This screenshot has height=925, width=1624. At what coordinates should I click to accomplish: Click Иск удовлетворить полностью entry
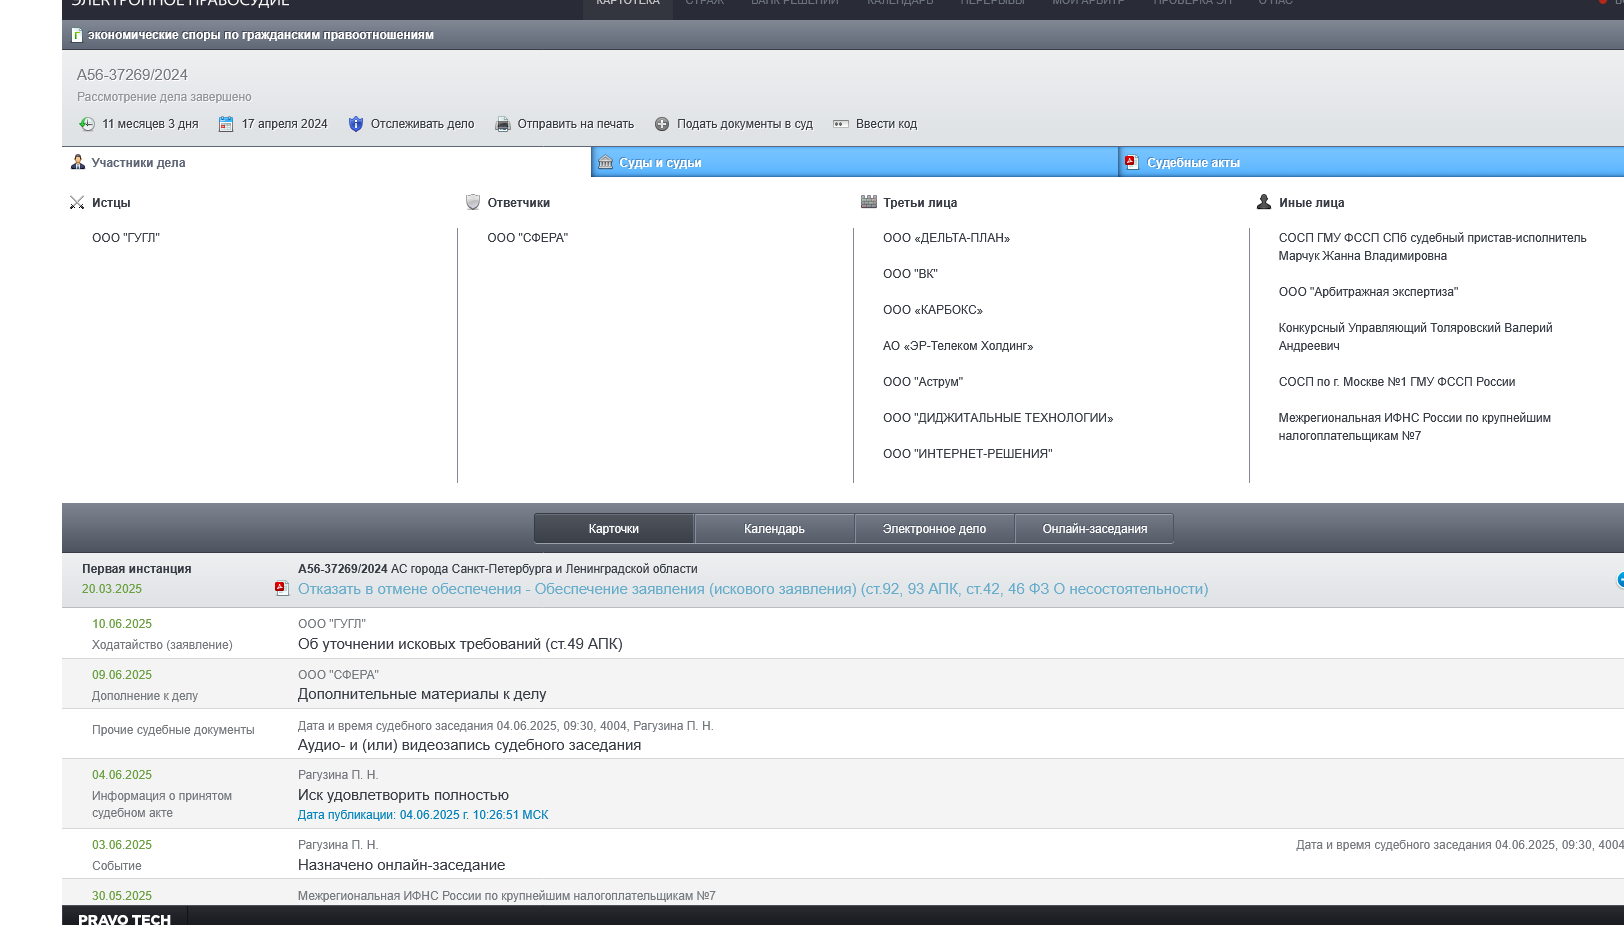click(403, 795)
